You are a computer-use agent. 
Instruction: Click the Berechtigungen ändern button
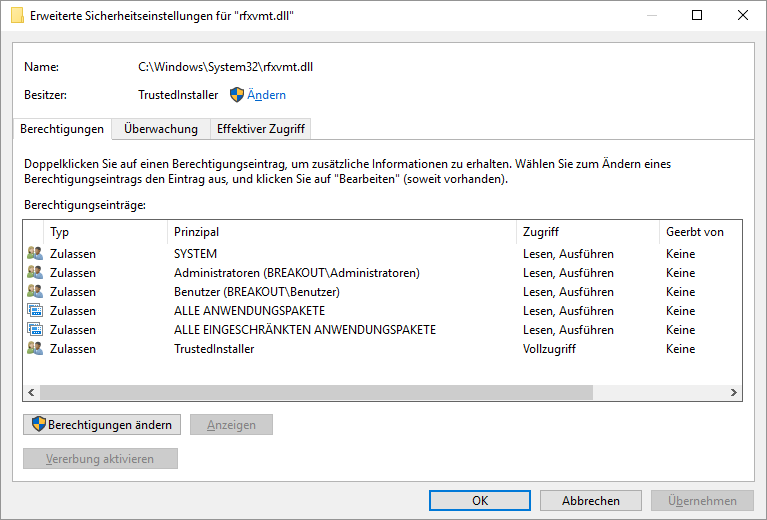[102, 425]
